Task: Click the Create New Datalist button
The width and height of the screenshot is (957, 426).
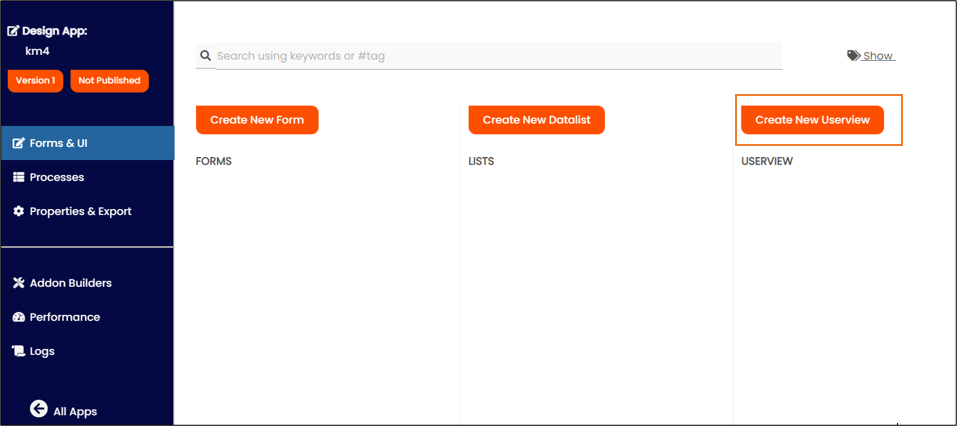Action: (x=536, y=120)
